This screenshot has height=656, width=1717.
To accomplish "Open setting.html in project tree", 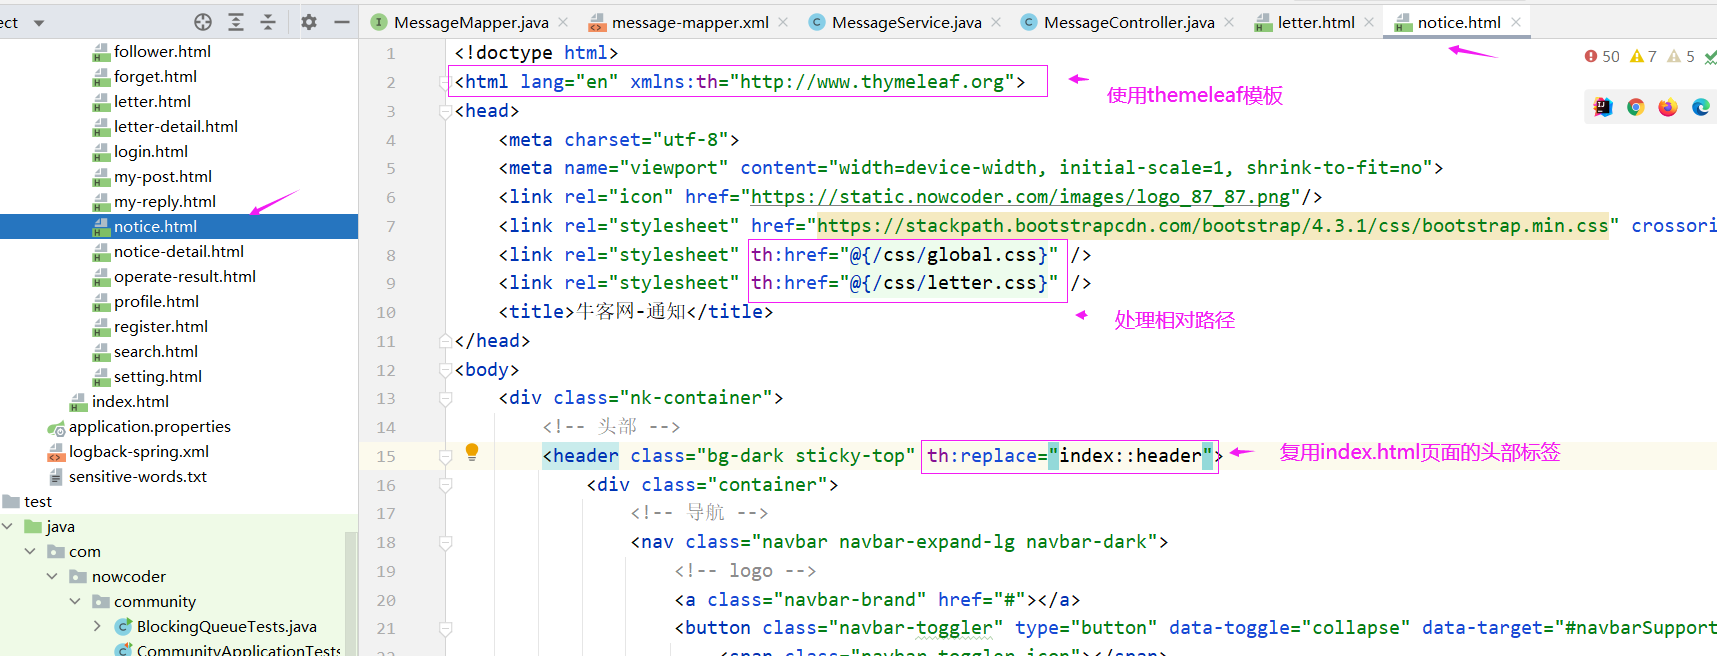I will [158, 376].
